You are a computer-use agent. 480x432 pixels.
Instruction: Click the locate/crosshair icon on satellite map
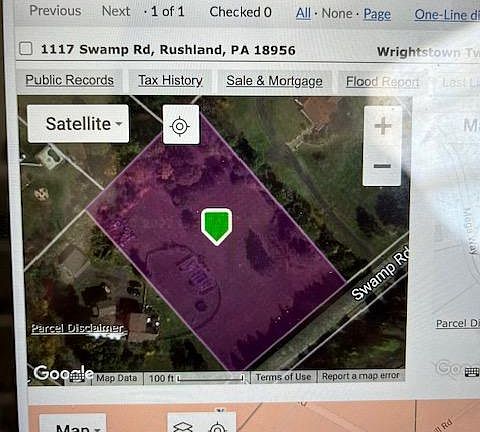(181, 125)
